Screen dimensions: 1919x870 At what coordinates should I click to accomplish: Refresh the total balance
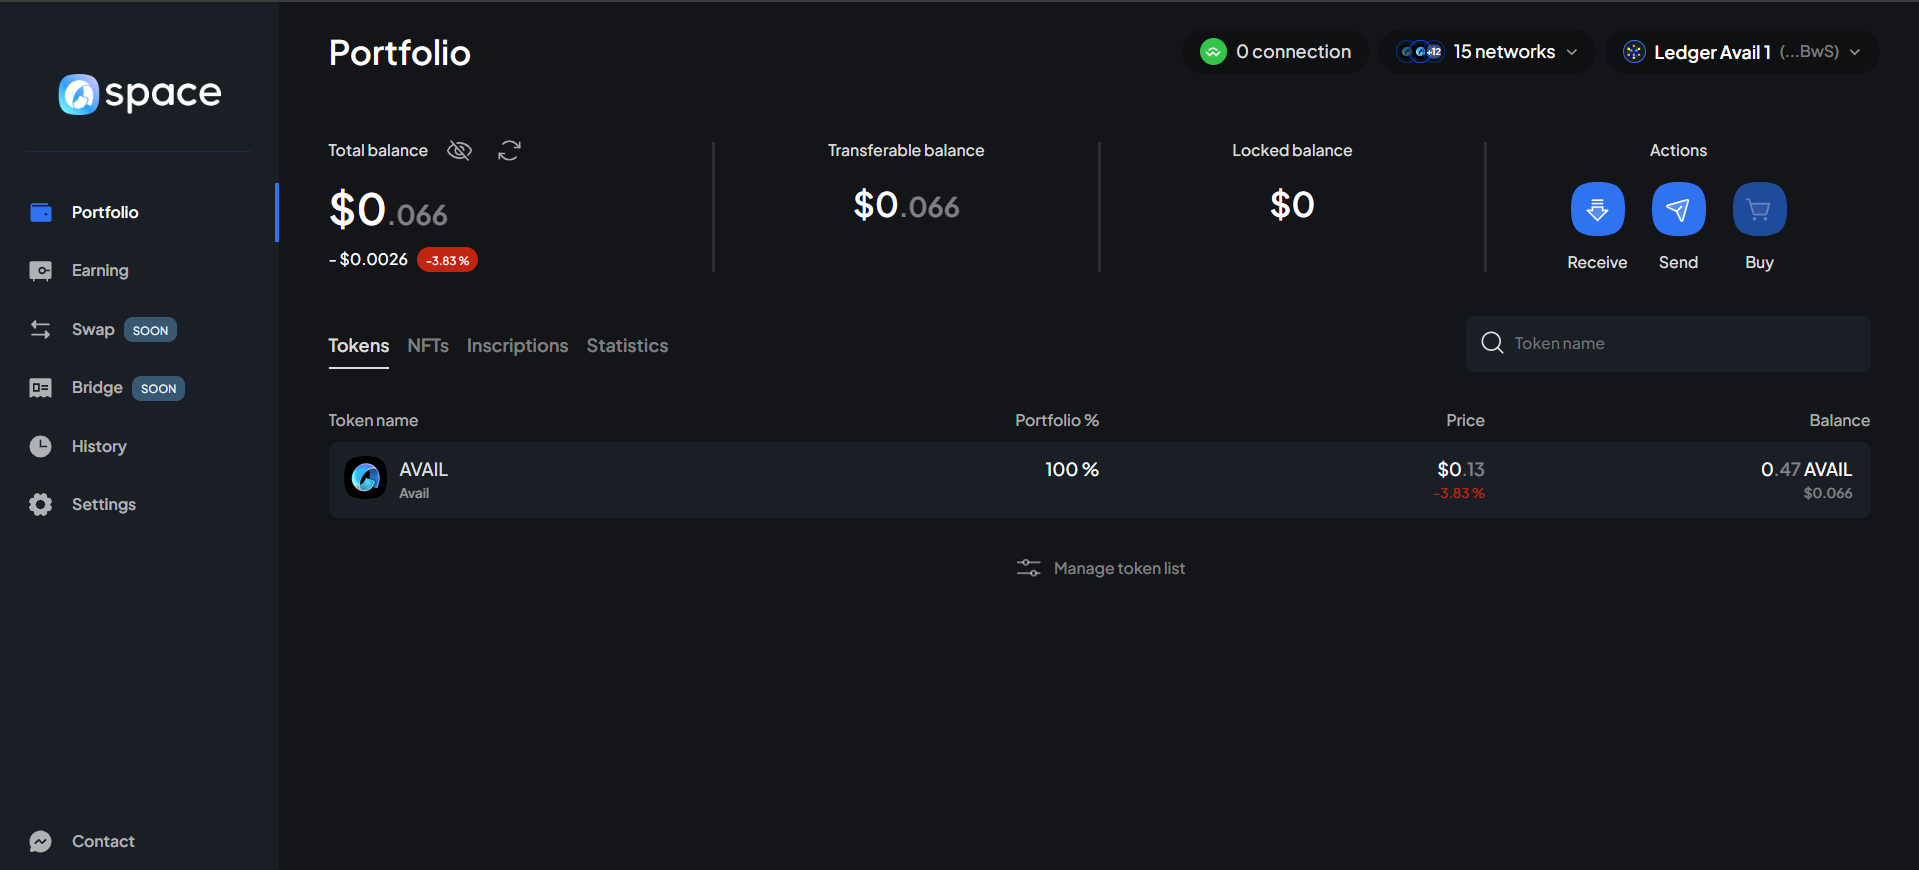click(x=509, y=151)
